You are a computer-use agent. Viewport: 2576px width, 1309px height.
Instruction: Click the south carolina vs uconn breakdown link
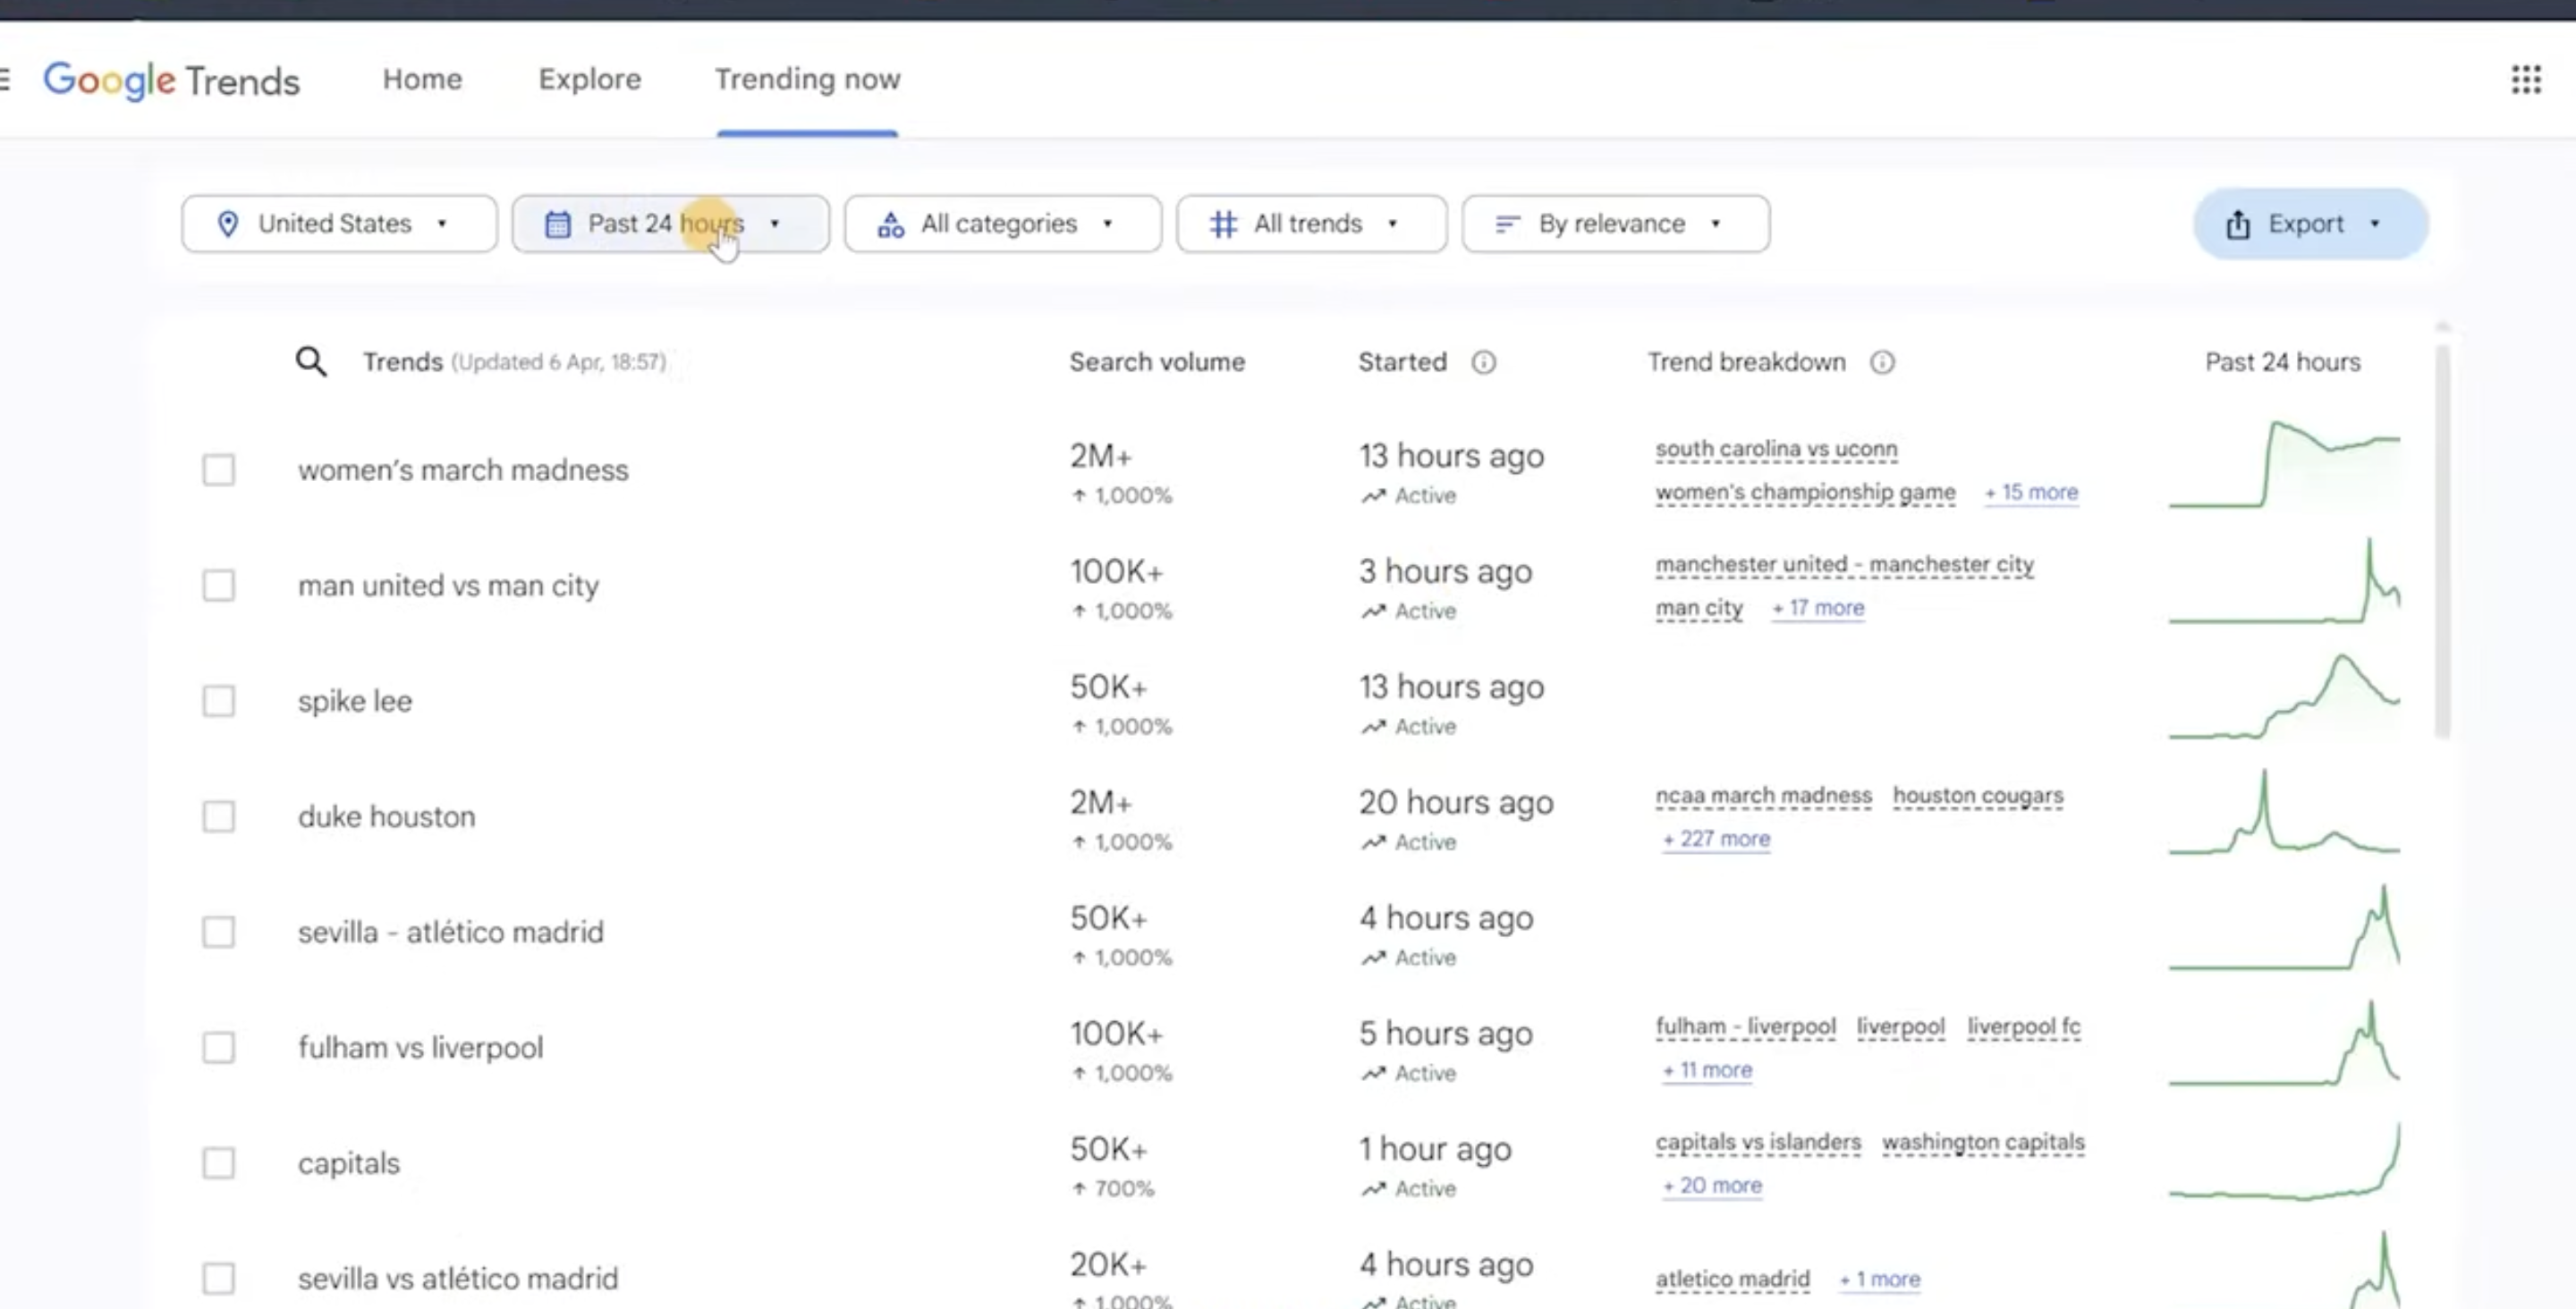click(1776, 449)
